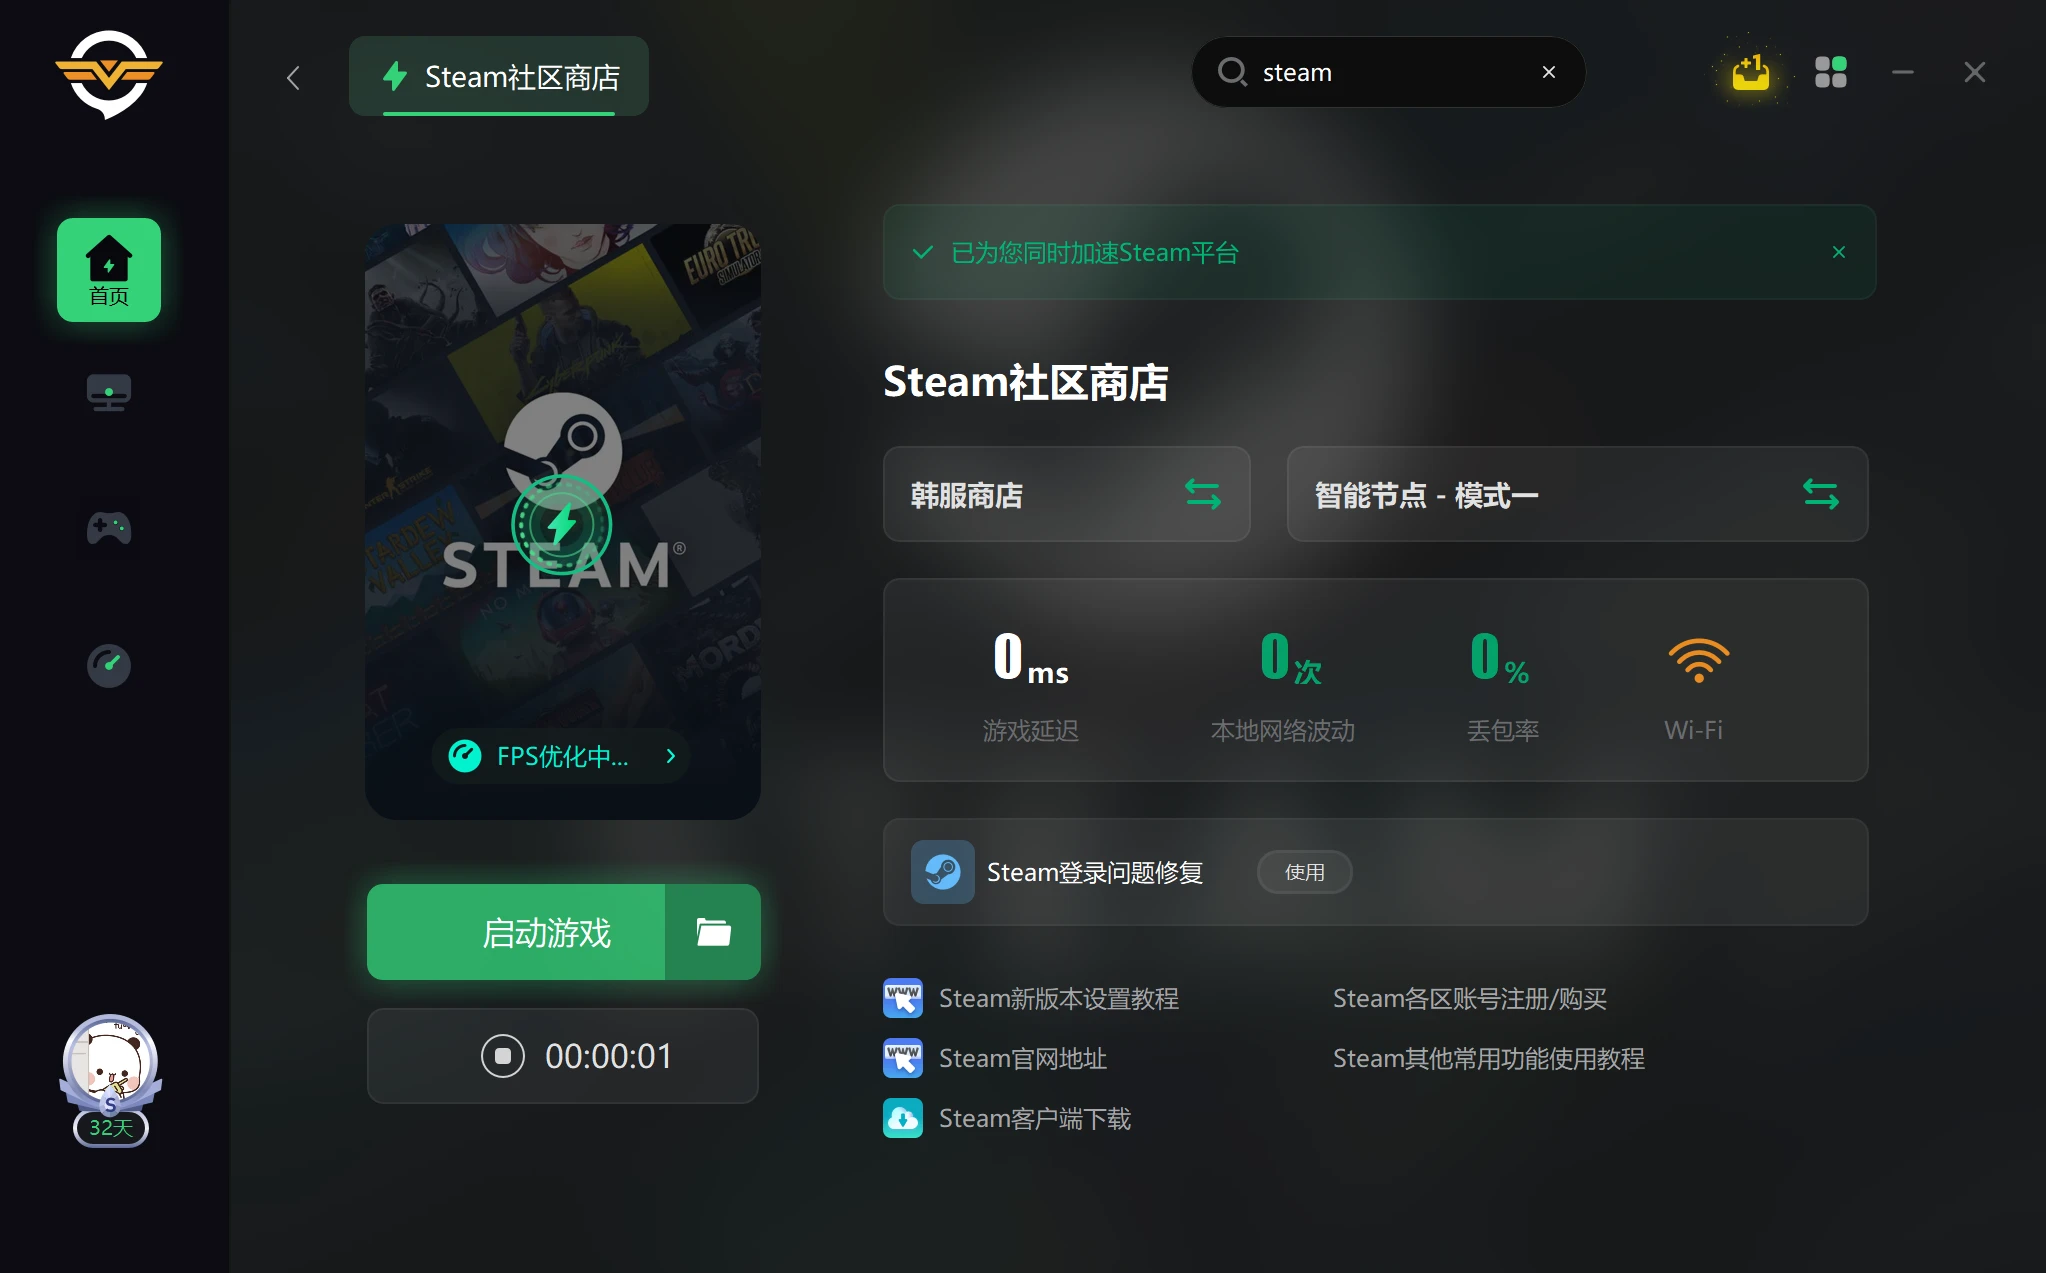
Task: Click the Steam cover art thumbnail
Action: (563, 522)
